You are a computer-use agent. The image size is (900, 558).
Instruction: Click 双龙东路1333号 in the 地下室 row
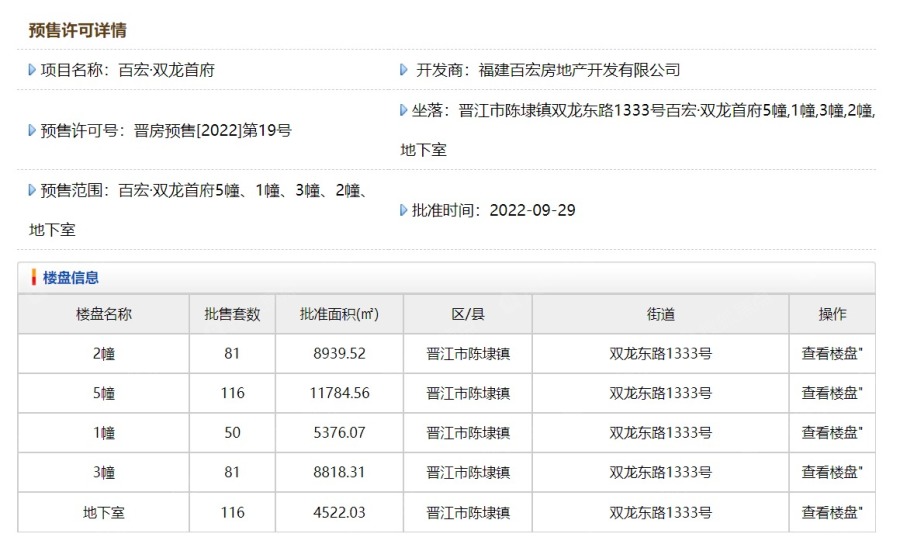tap(661, 512)
